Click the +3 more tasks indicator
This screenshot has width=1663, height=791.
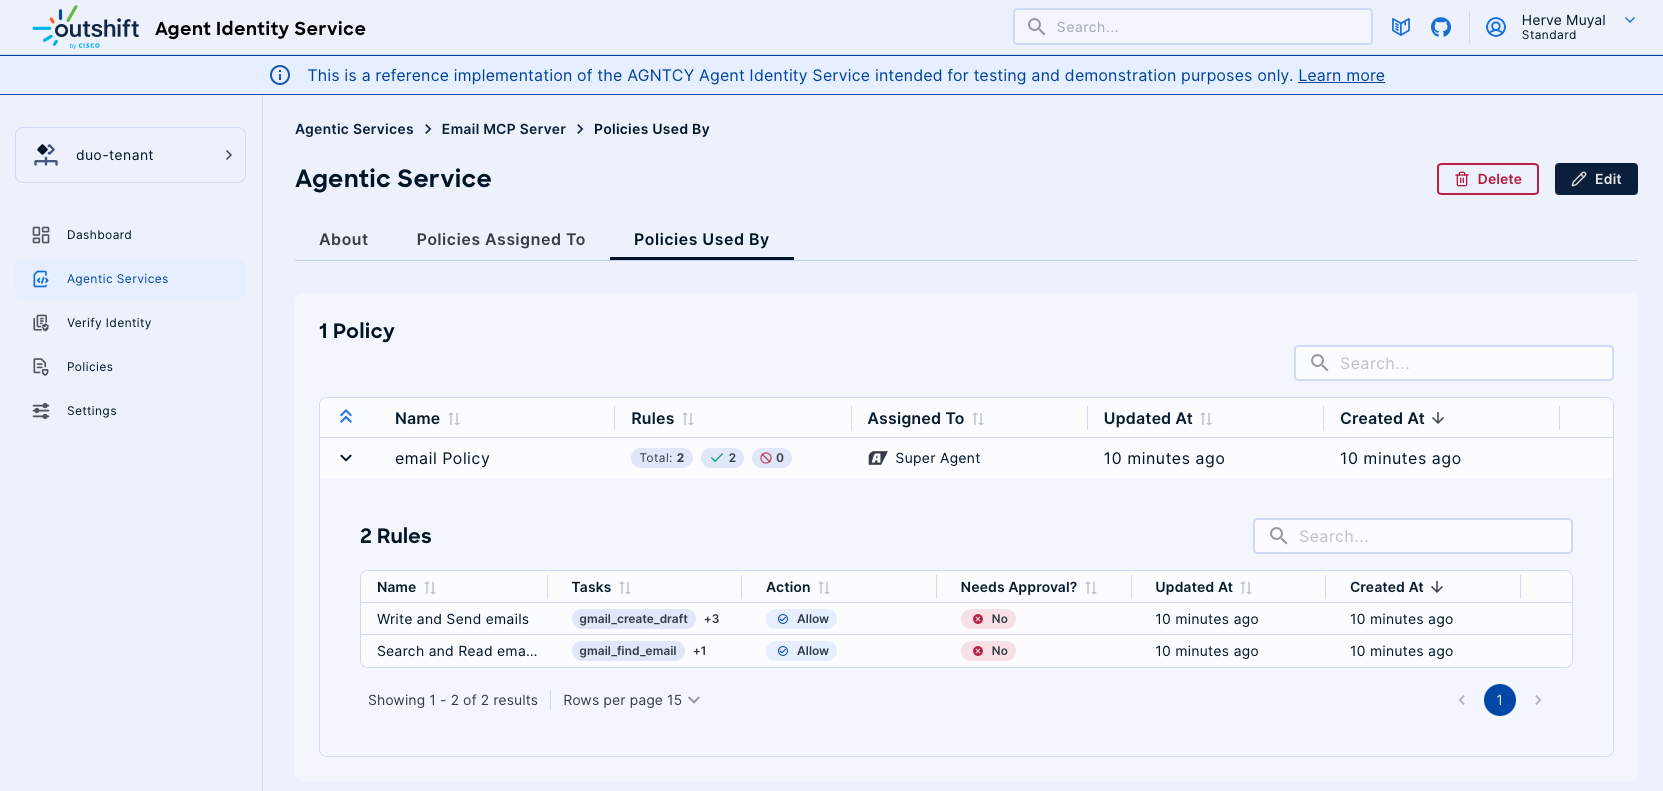(712, 619)
